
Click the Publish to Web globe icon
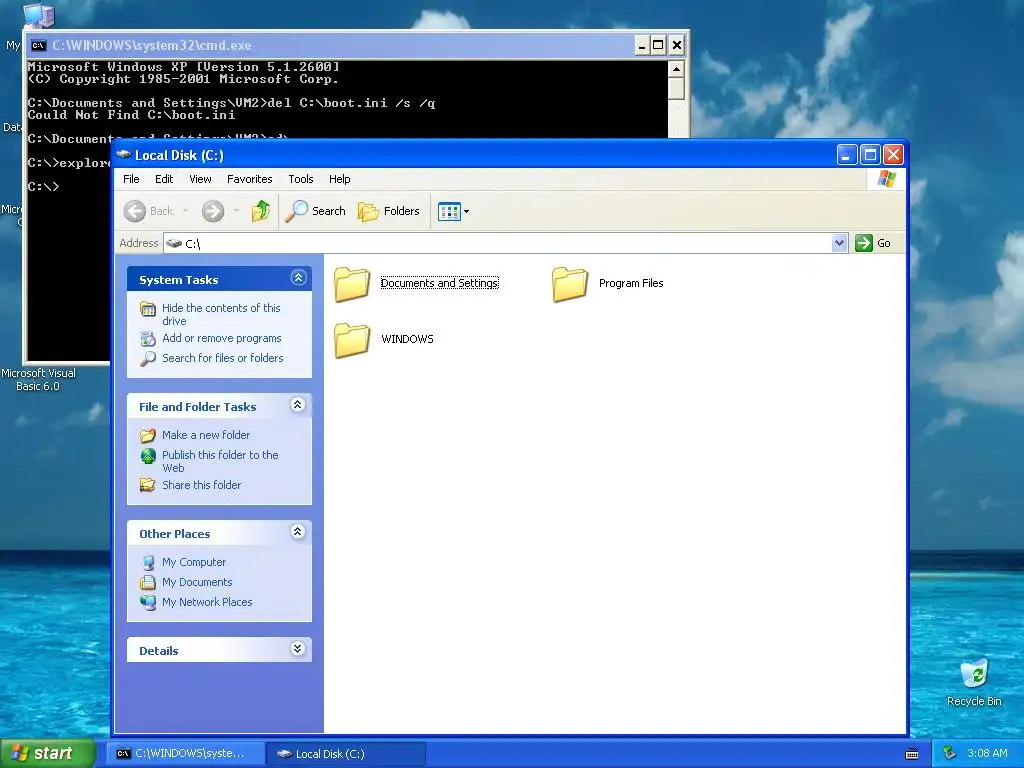pyautogui.click(x=148, y=455)
